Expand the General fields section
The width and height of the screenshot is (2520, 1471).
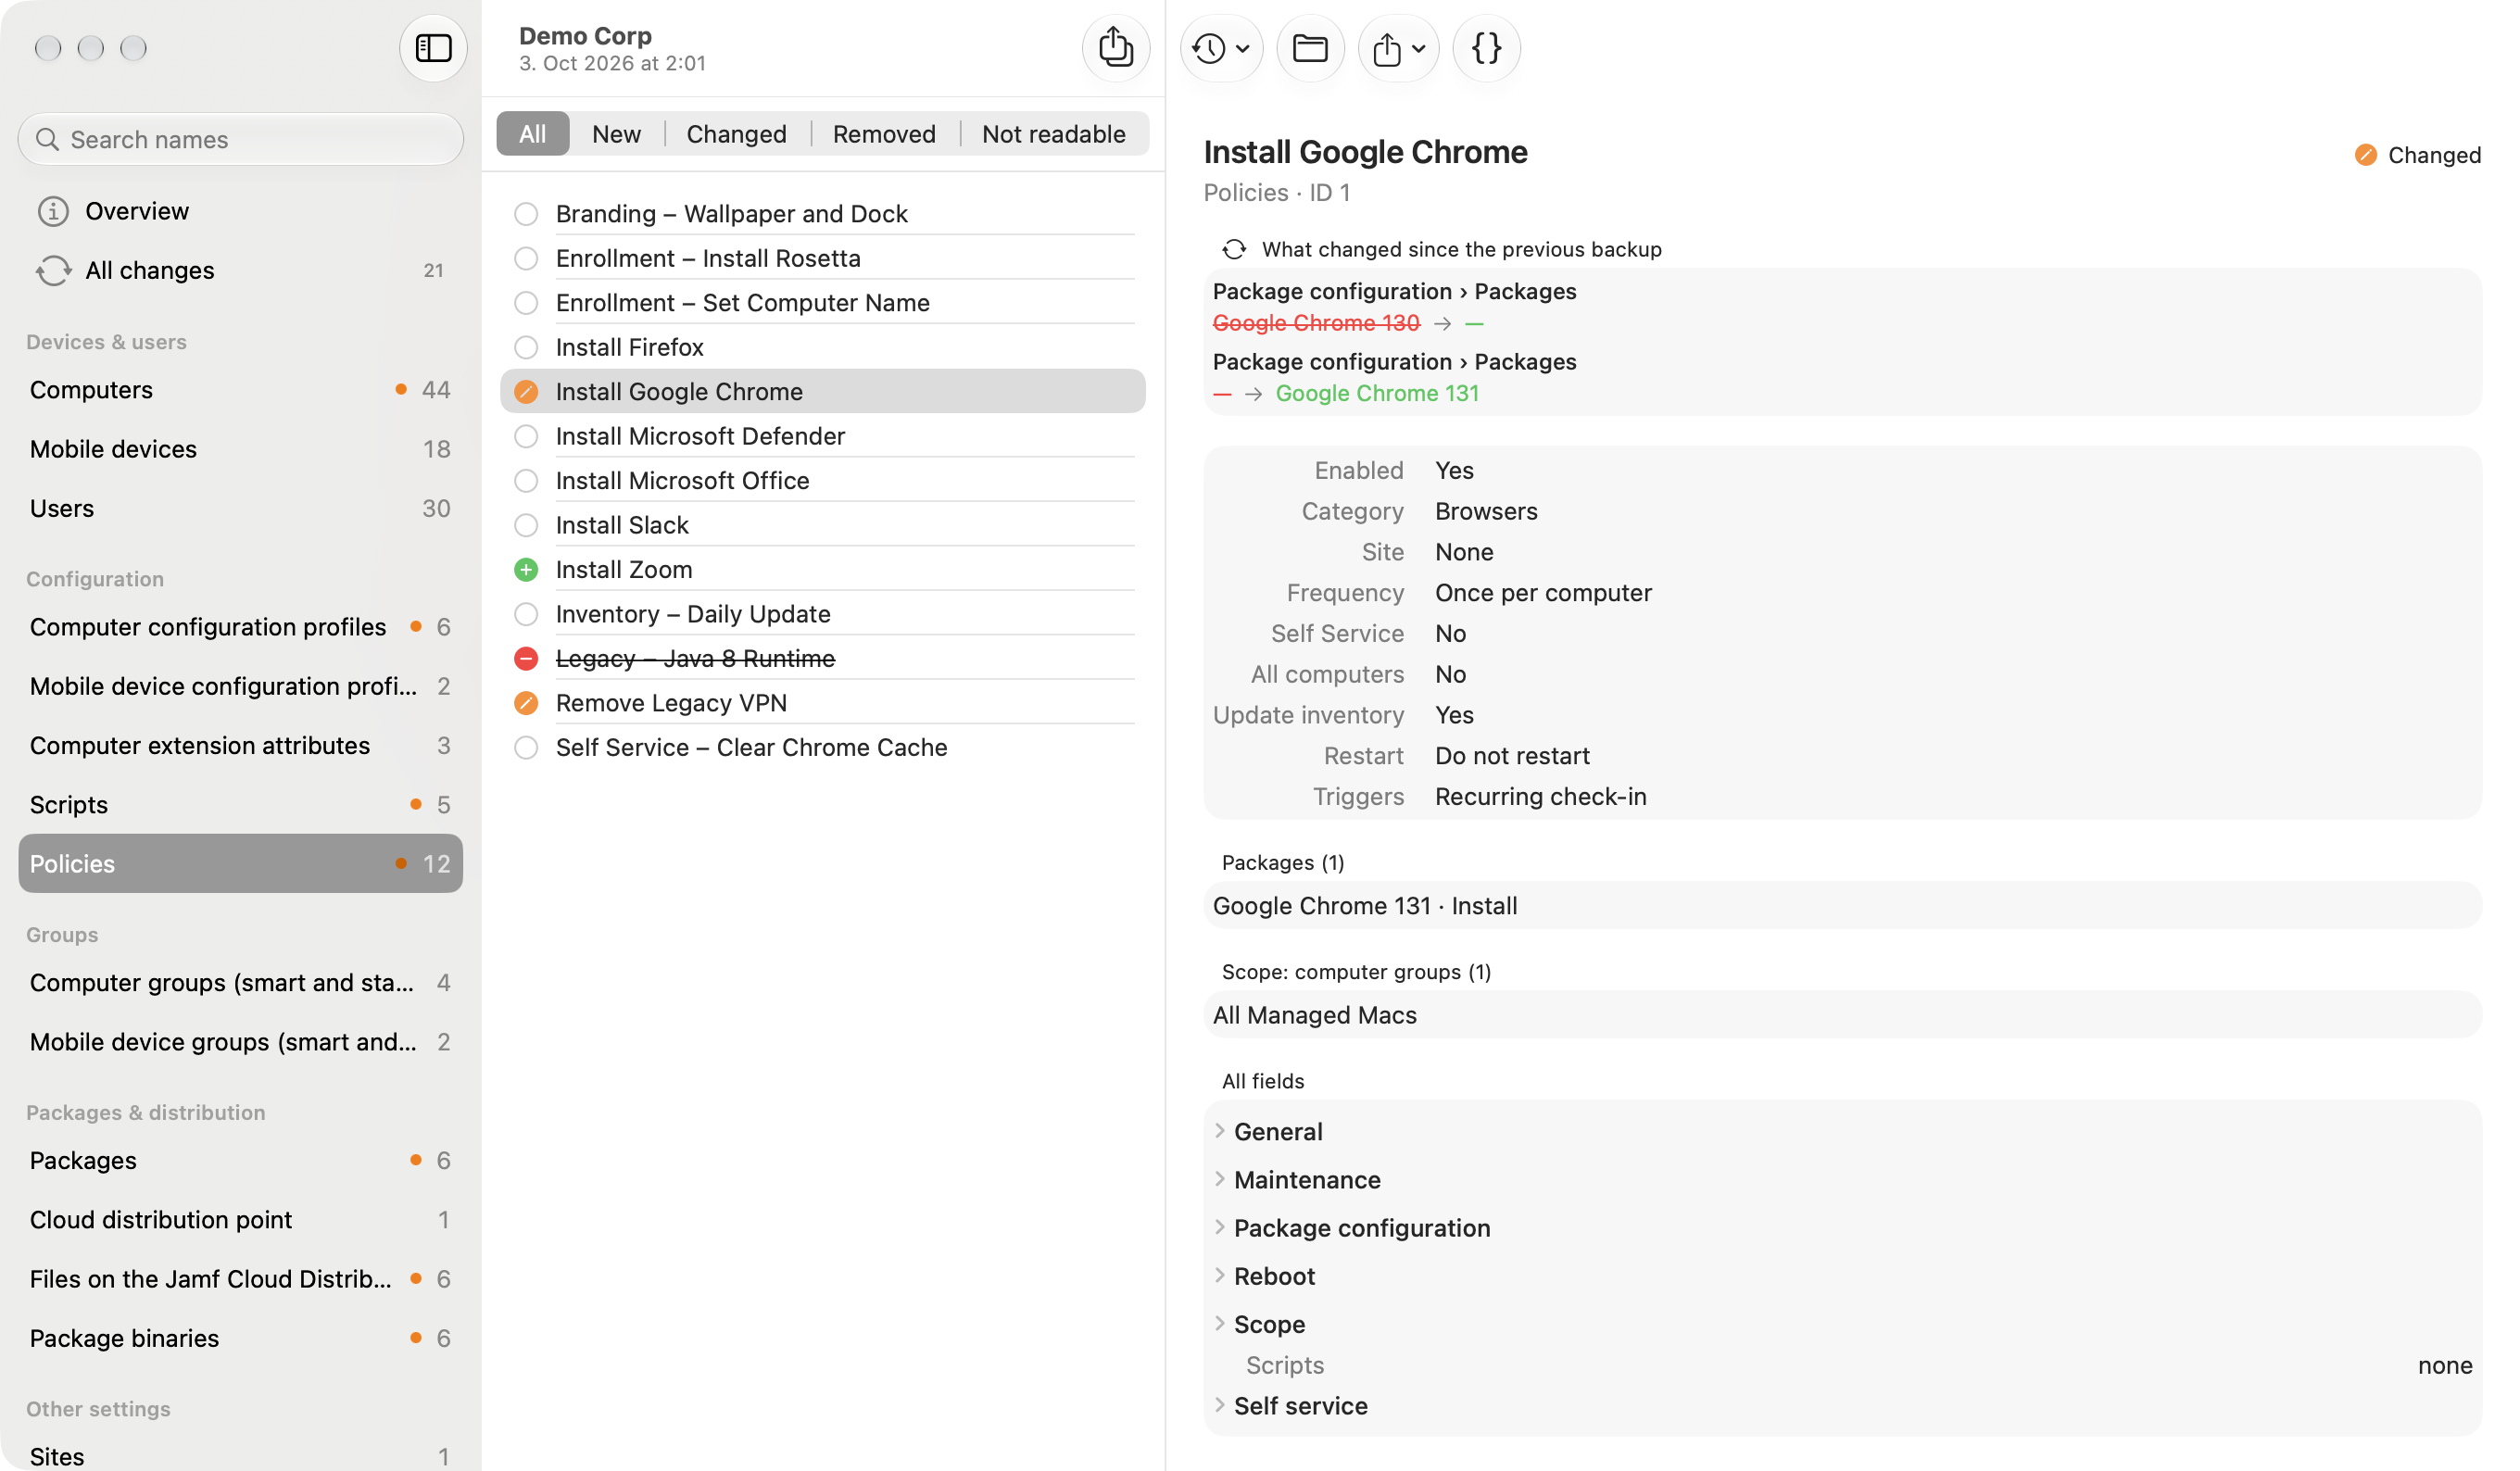click(x=1220, y=1131)
